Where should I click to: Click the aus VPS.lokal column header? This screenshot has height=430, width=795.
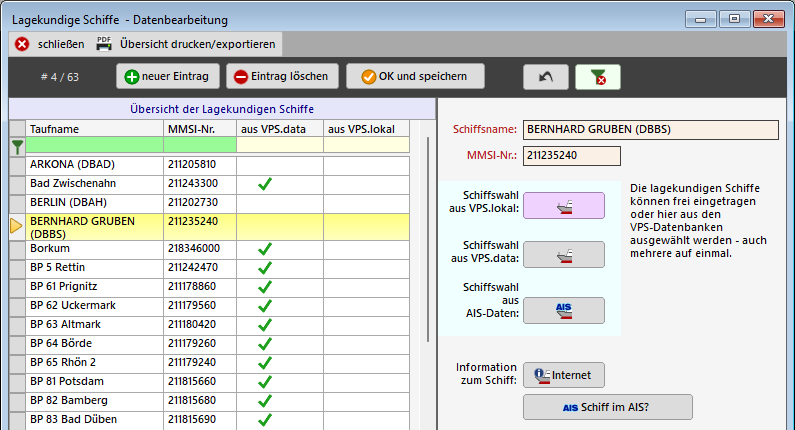tap(364, 129)
